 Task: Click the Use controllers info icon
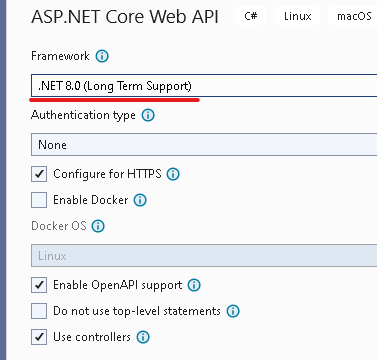coord(143,337)
